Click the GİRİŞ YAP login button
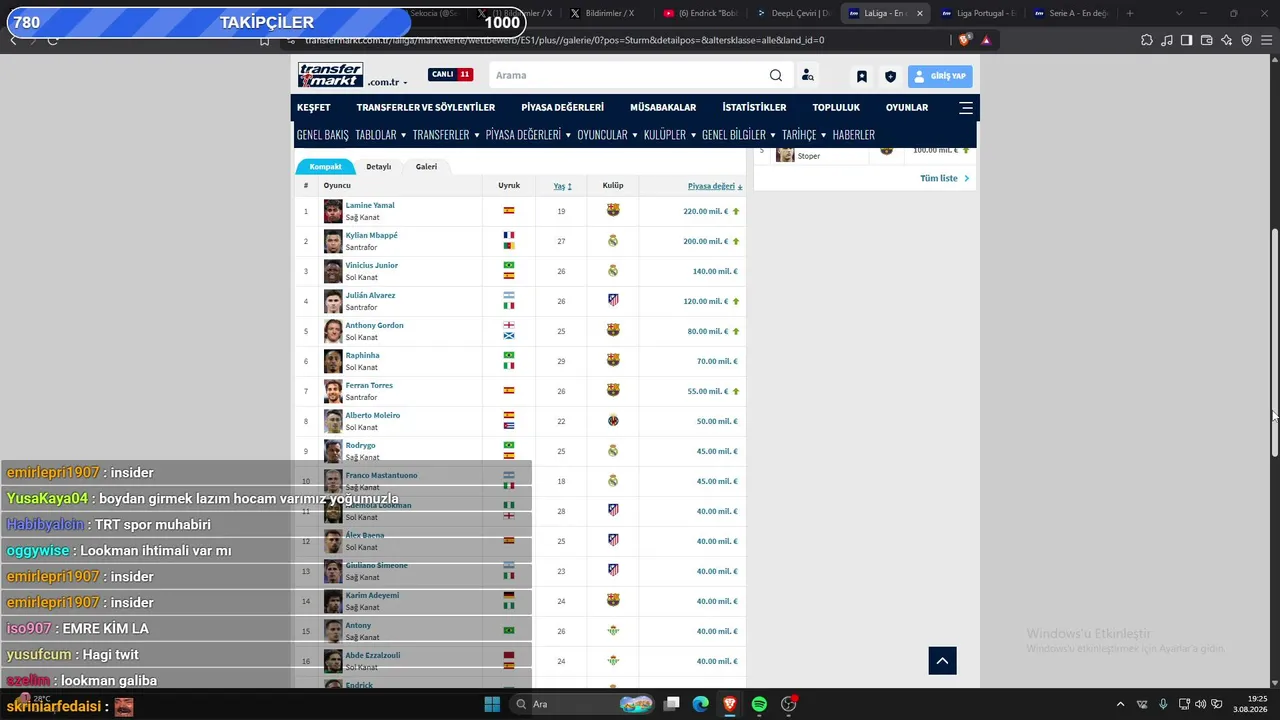 coord(940,76)
